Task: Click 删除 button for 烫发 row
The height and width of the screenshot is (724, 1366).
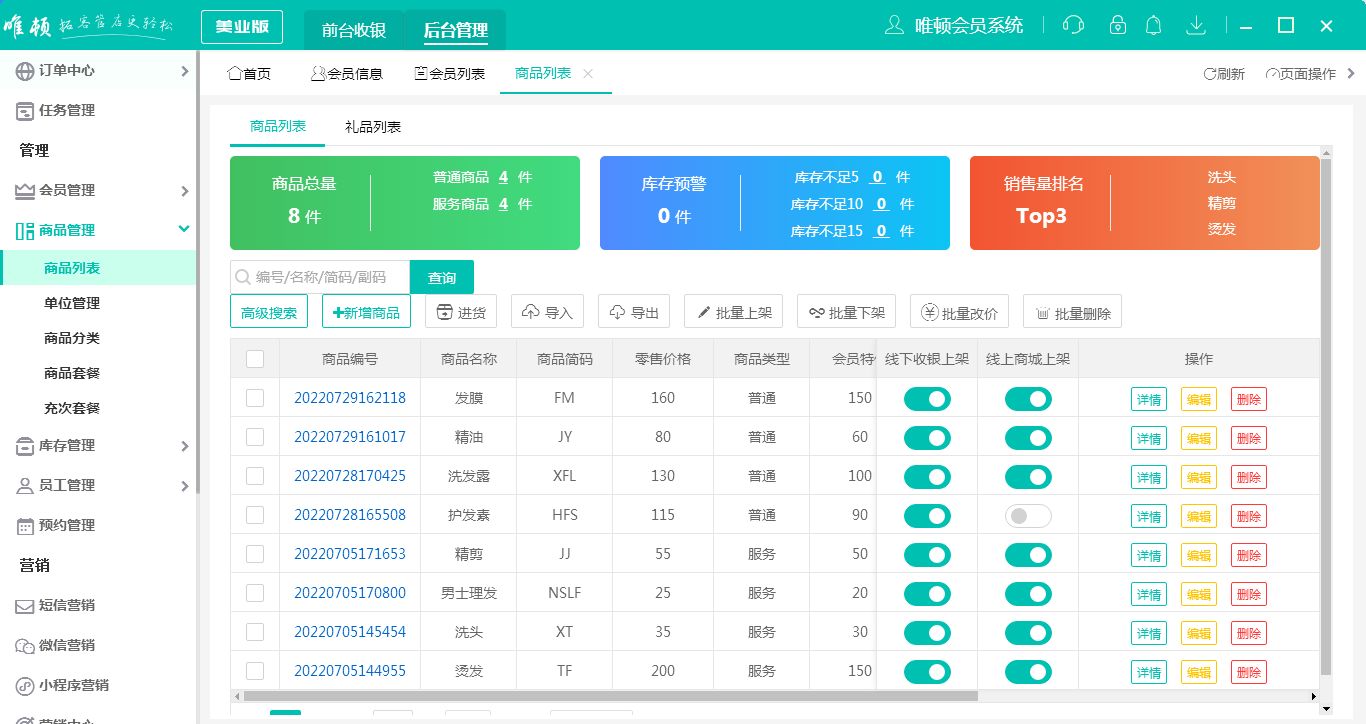Action: [1249, 672]
